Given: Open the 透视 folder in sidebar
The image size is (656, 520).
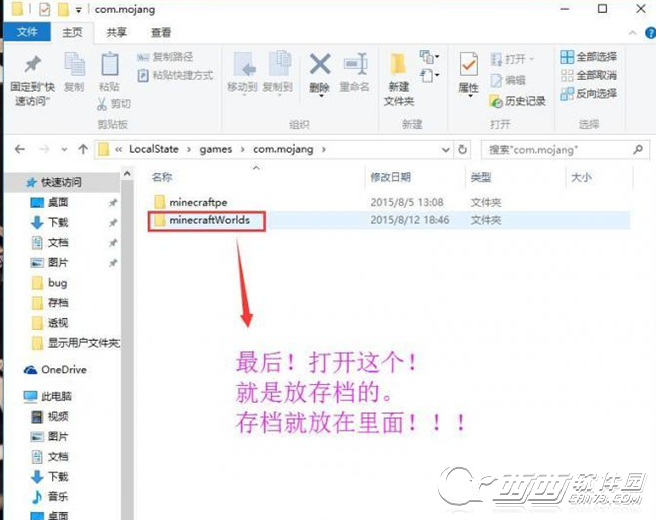Looking at the screenshot, I should pyautogui.click(x=50, y=323).
